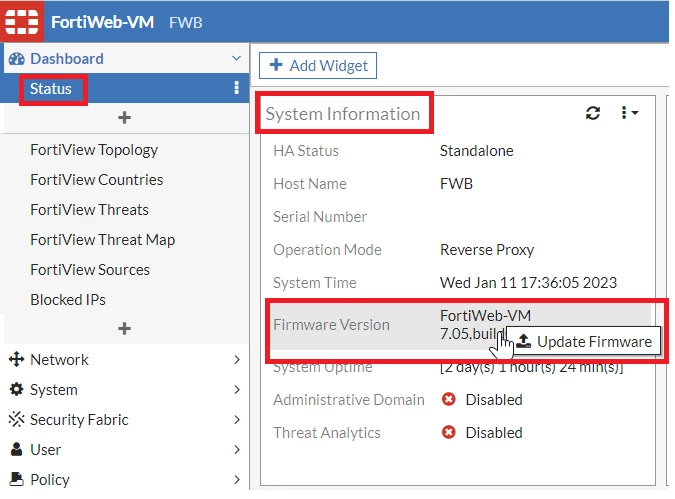Expand the Policy menu chevron
Screen dimensions: 675x499
(x=237, y=480)
